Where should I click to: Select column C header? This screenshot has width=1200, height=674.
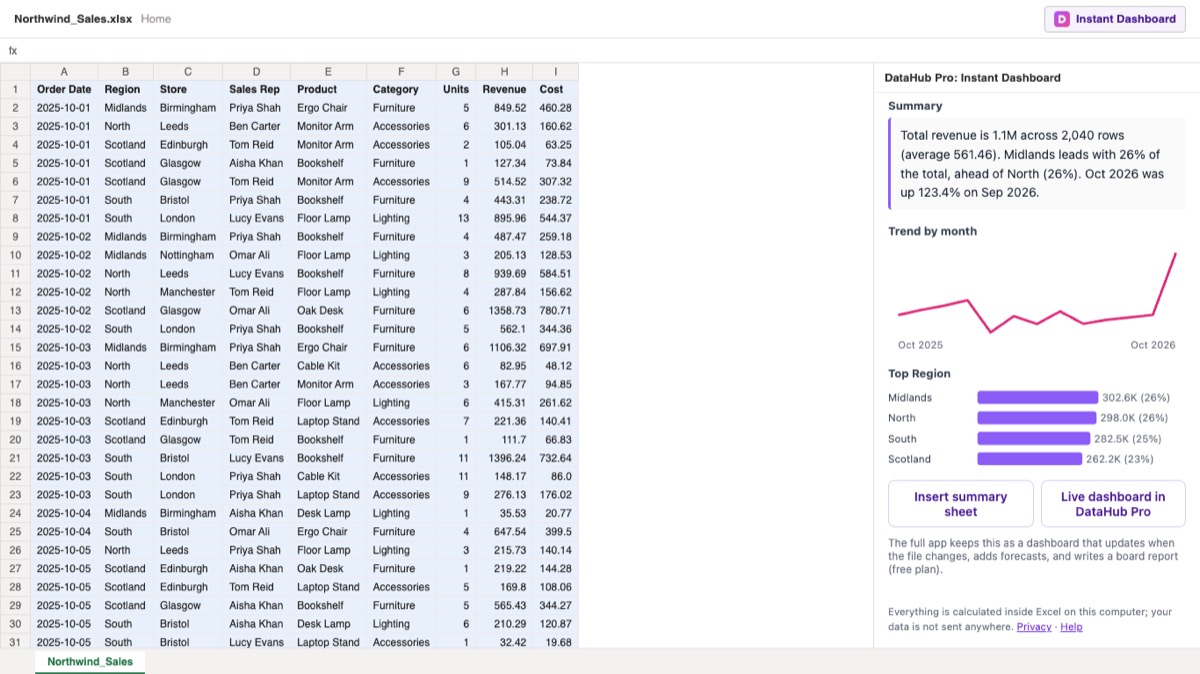187,71
